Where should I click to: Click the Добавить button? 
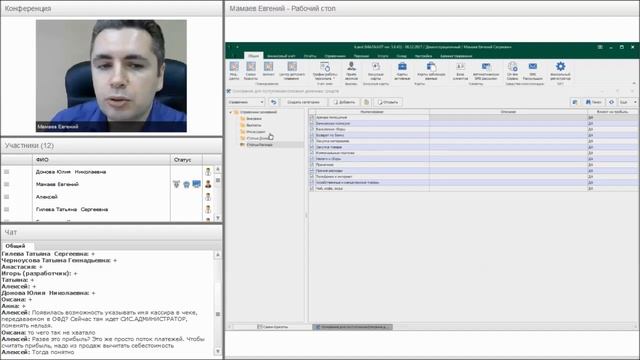pos(344,102)
